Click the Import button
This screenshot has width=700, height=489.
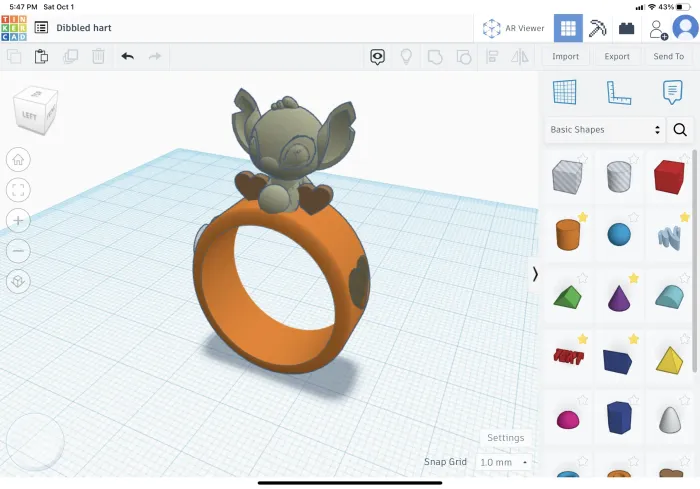(565, 56)
